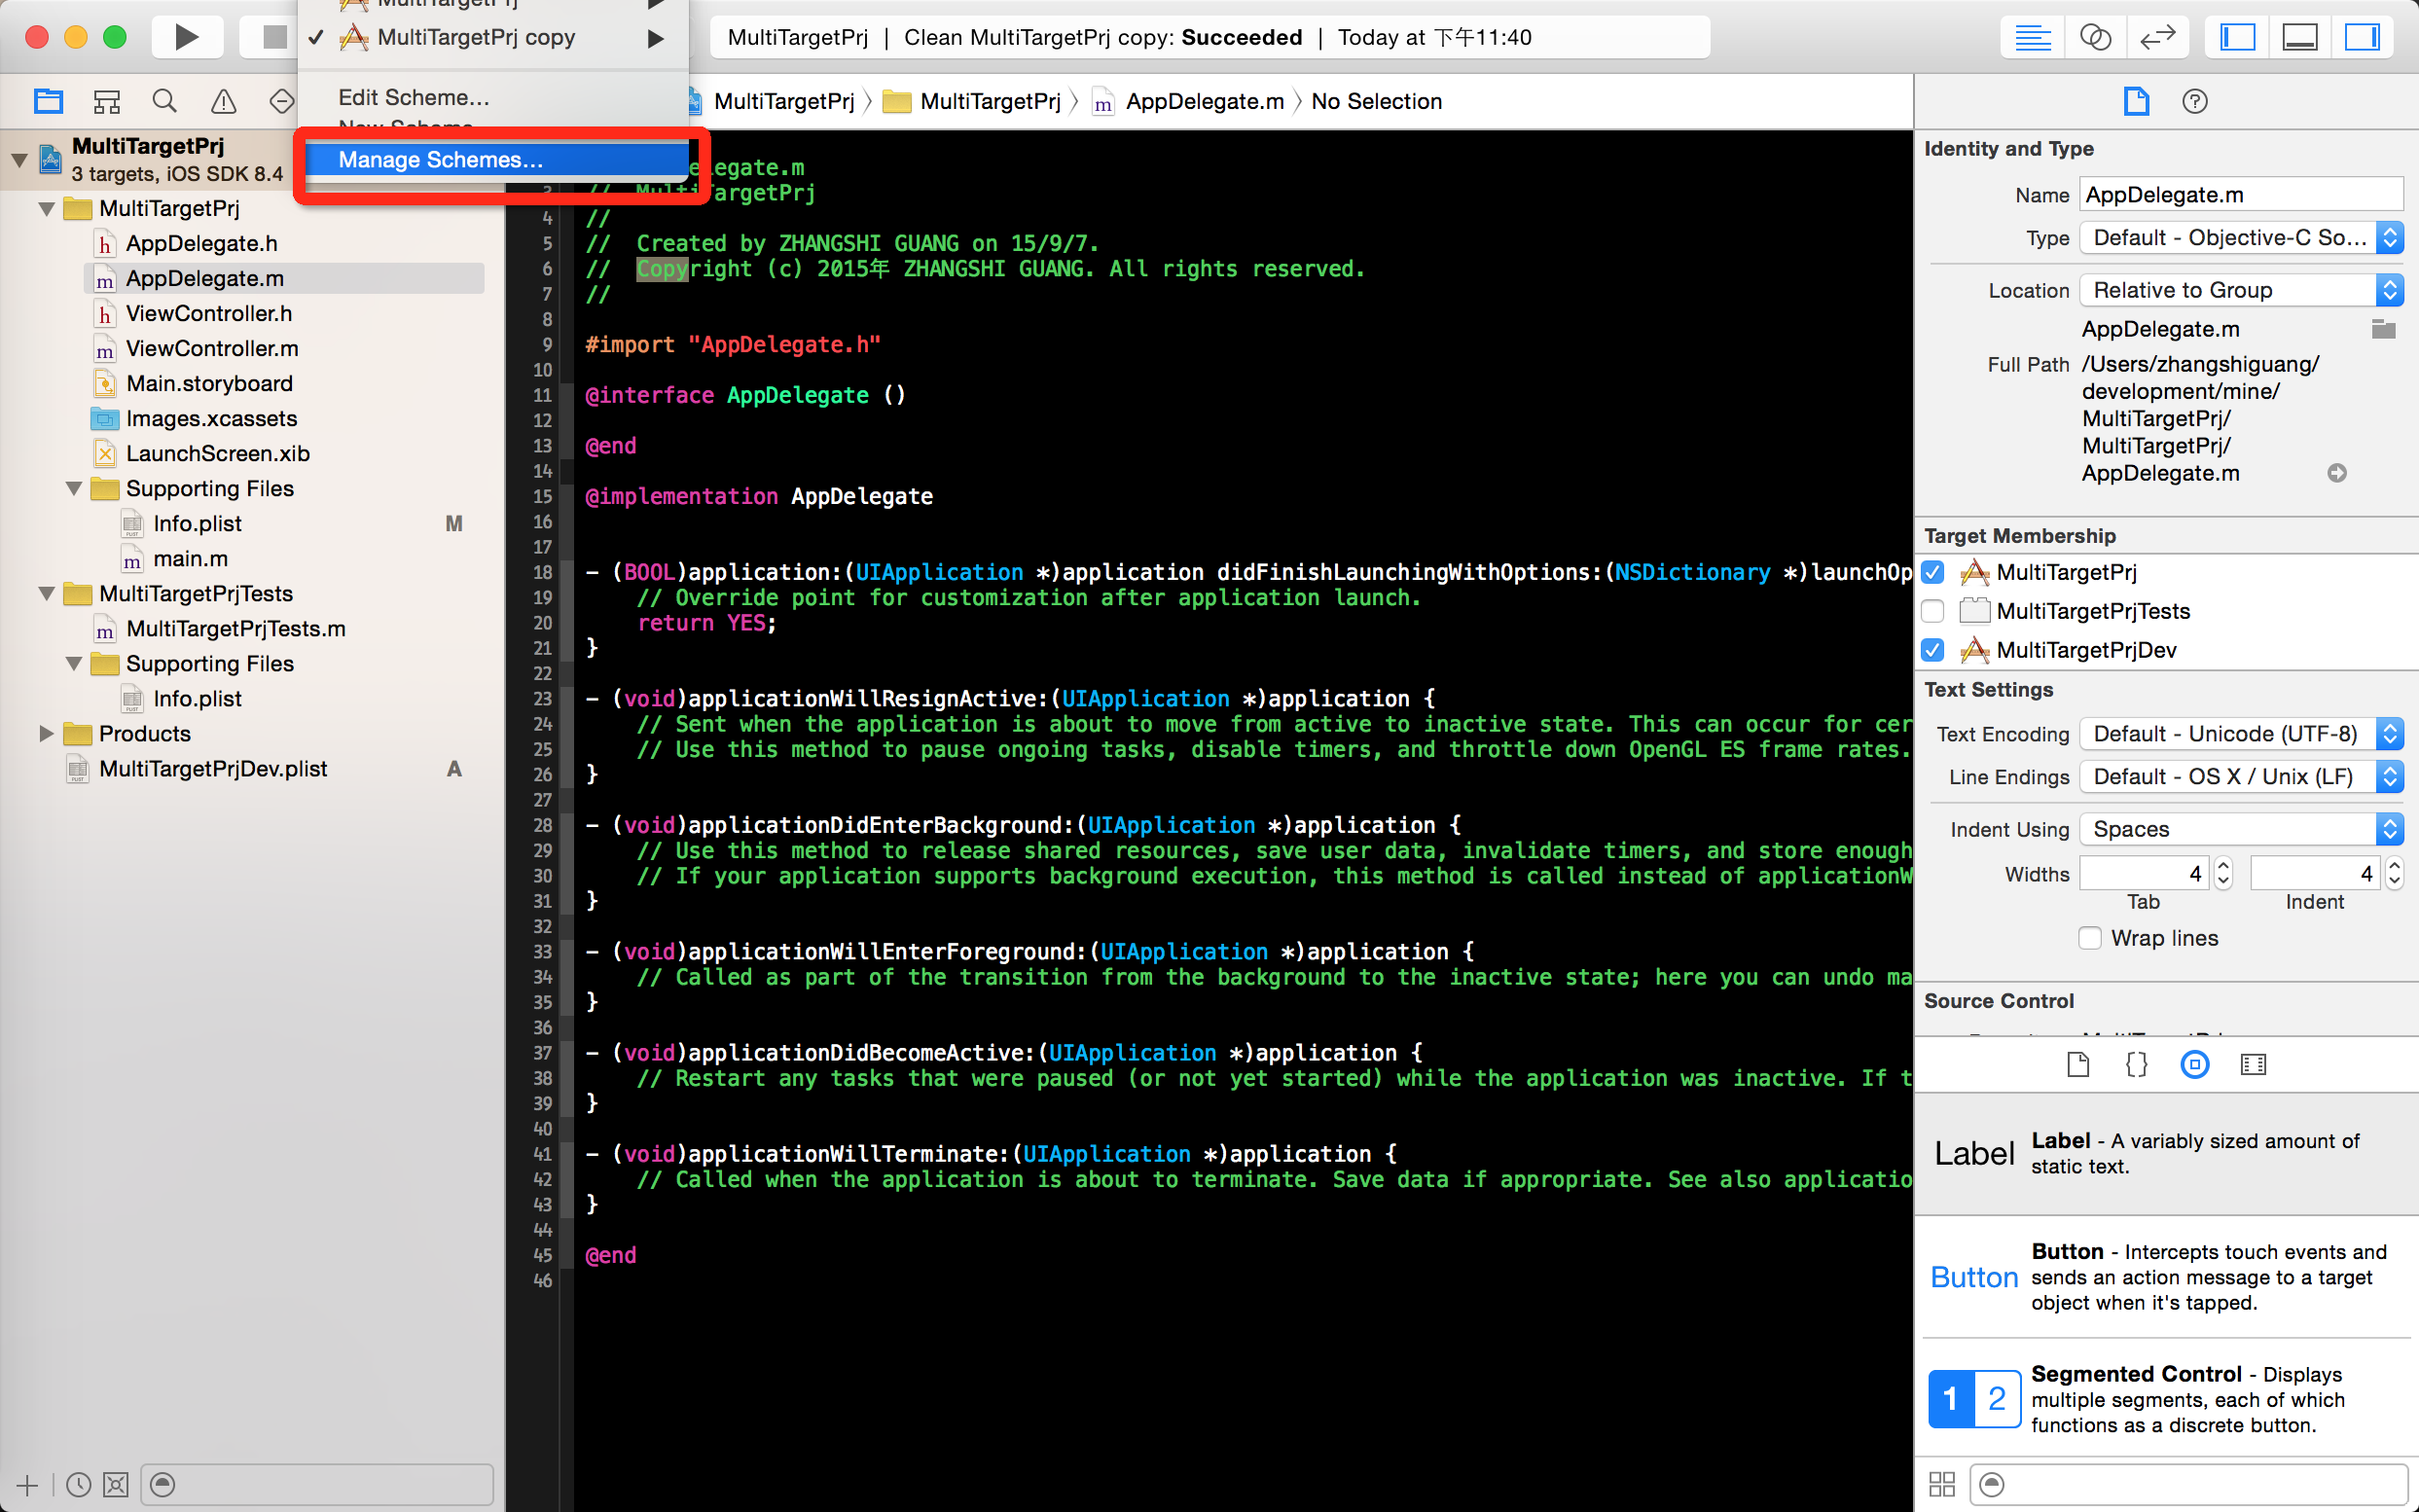Click the Stop button in toolbar
The height and width of the screenshot is (1512, 2419).
tap(272, 37)
